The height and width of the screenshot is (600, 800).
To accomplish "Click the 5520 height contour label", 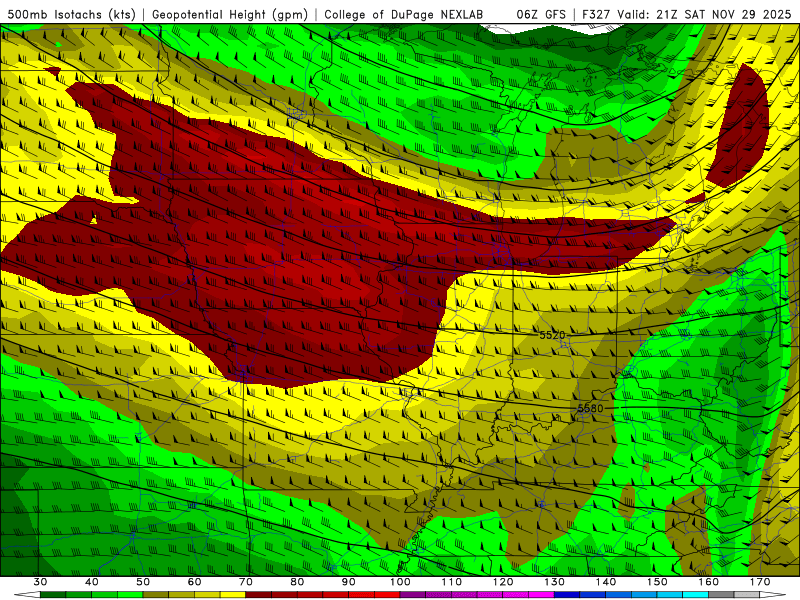I will (553, 335).
